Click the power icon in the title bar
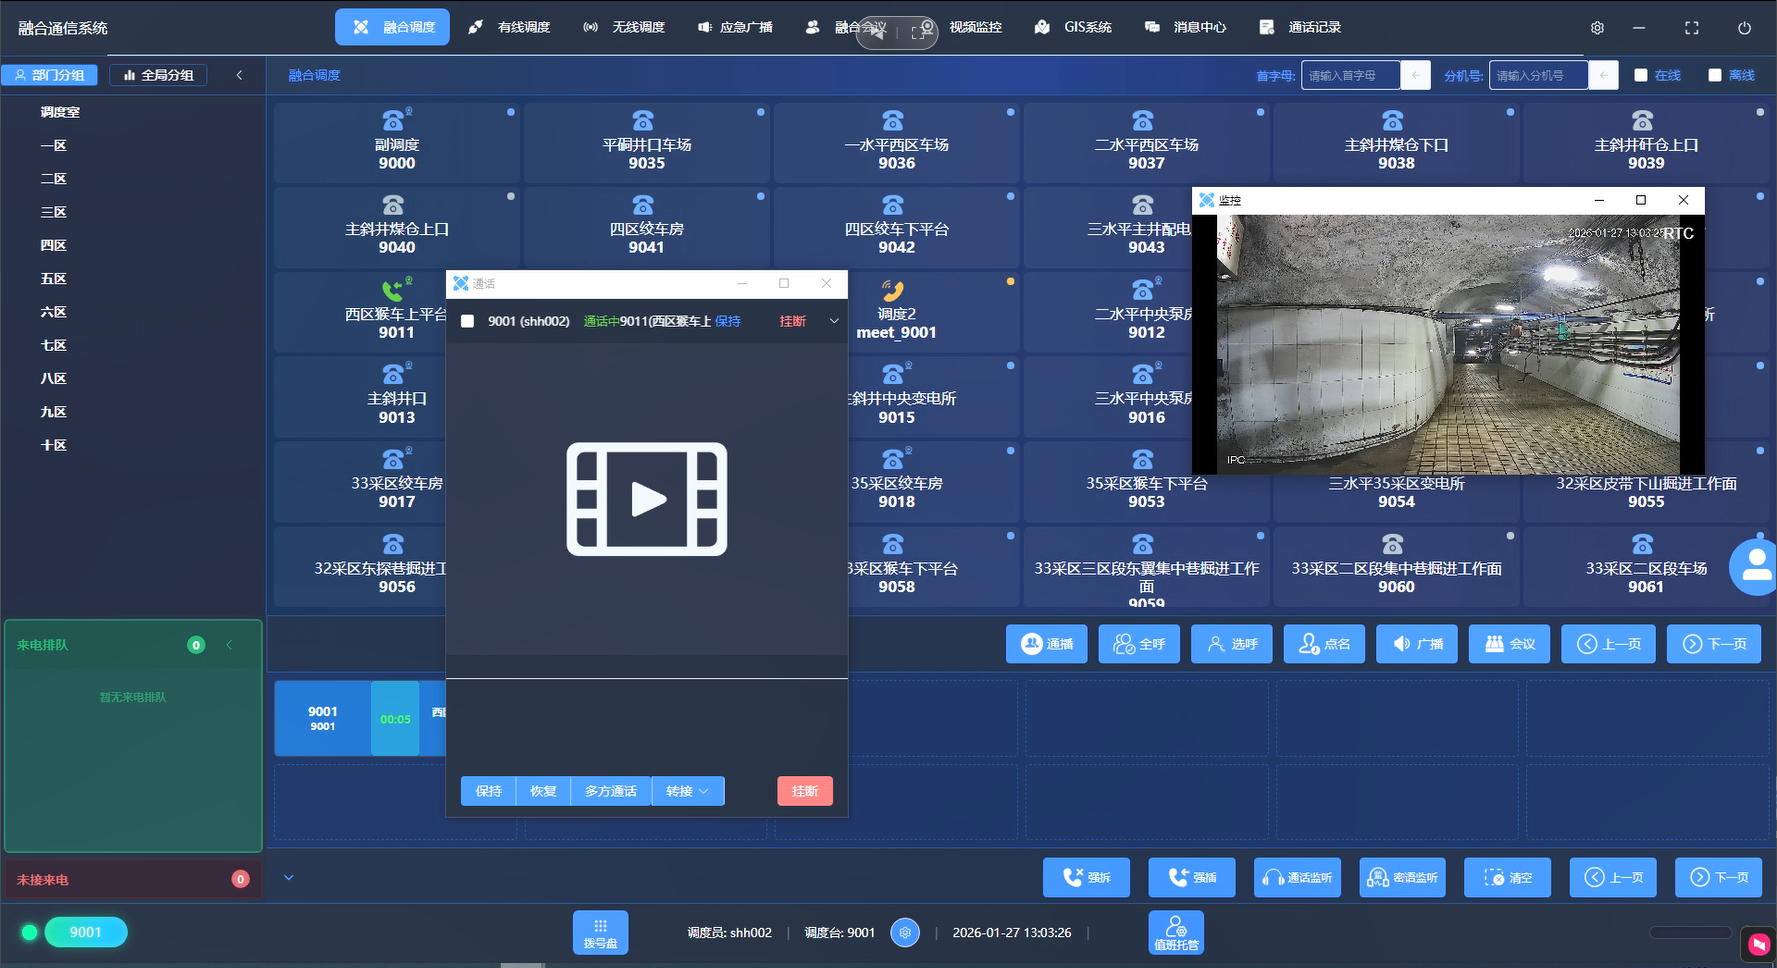This screenshot has height=968, width=1777. [x=1744, y=28]
